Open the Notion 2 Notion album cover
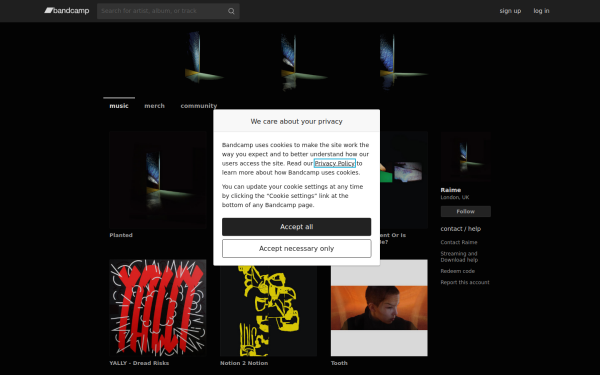This screenshot has width=600, height=375. (268, 311)
